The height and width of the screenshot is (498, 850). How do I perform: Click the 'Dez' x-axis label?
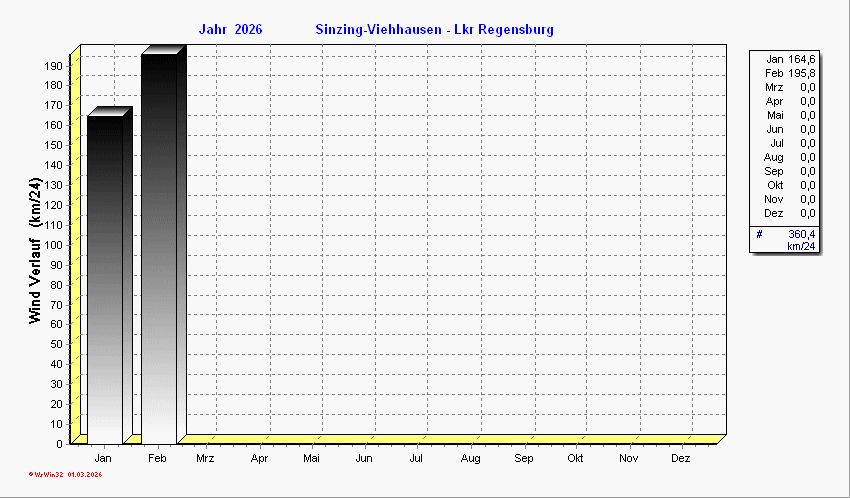681,458
